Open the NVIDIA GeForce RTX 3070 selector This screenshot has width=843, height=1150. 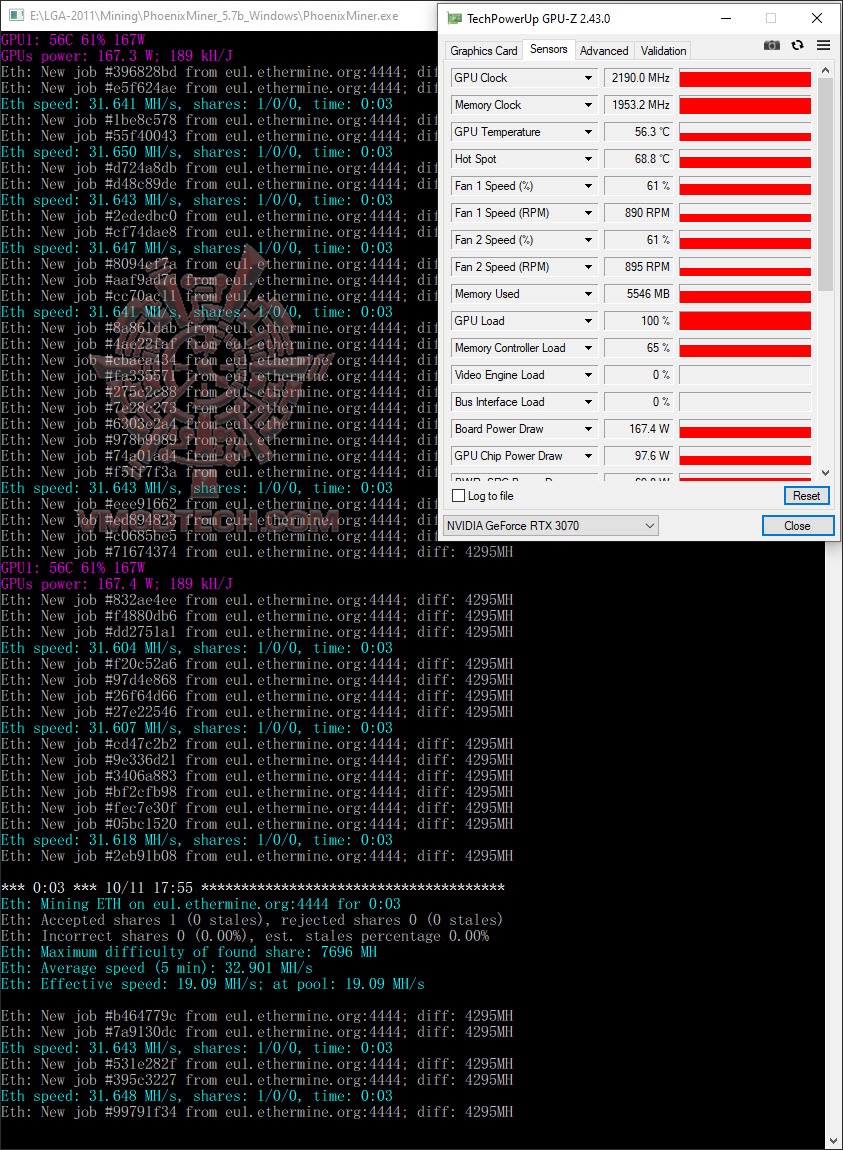550,526
